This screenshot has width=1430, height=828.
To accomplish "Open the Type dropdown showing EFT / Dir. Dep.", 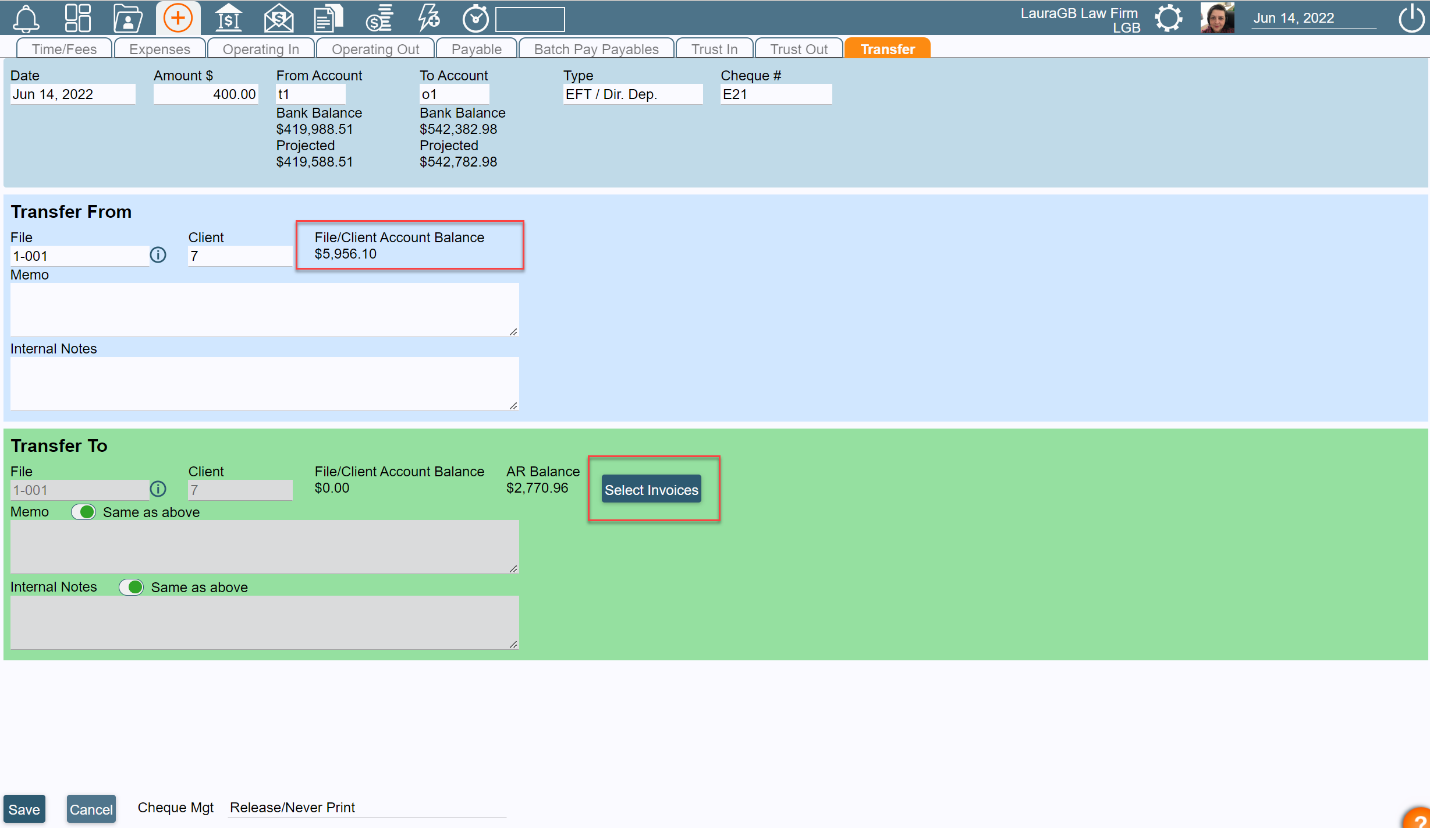I will [x=632, y=93].
